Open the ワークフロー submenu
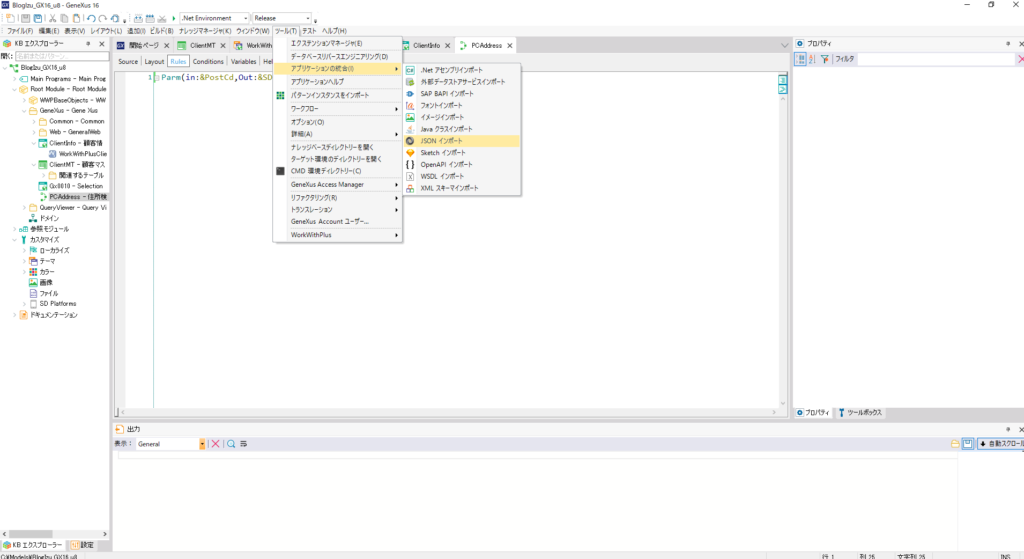This screenshot has height=559, width=1024. coord(337,108)
